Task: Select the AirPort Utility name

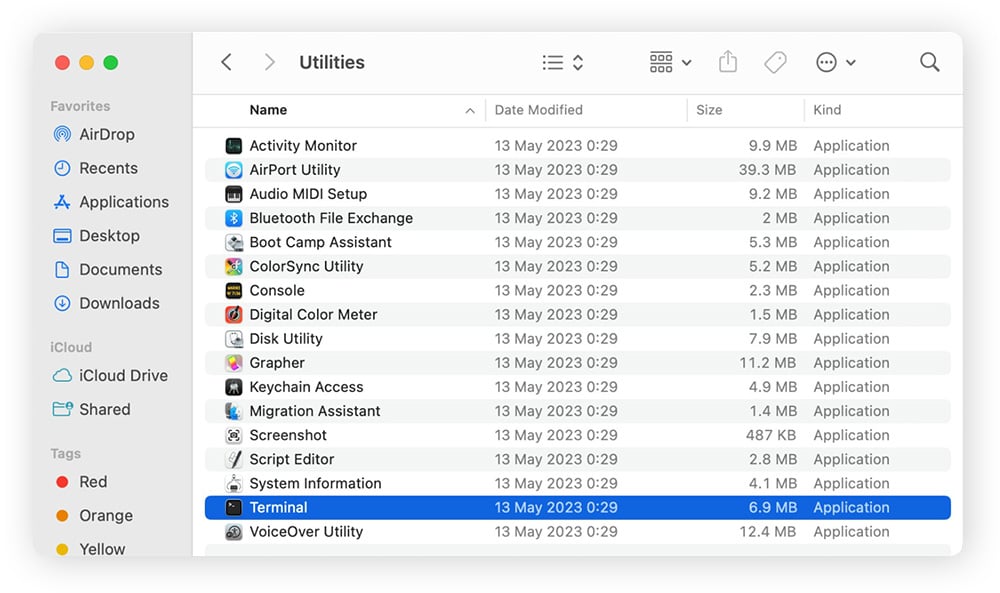Action: coord(295,170)
